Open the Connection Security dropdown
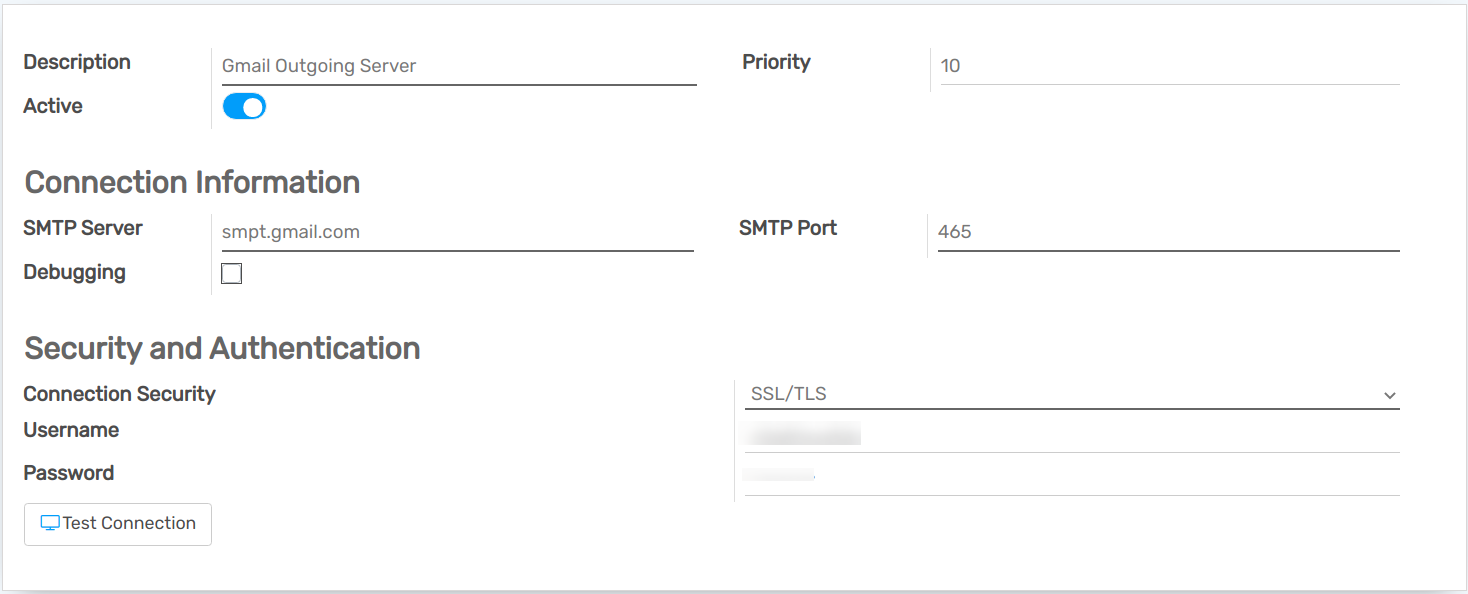The image size is (1468, 594). (x=1070, y=394)
